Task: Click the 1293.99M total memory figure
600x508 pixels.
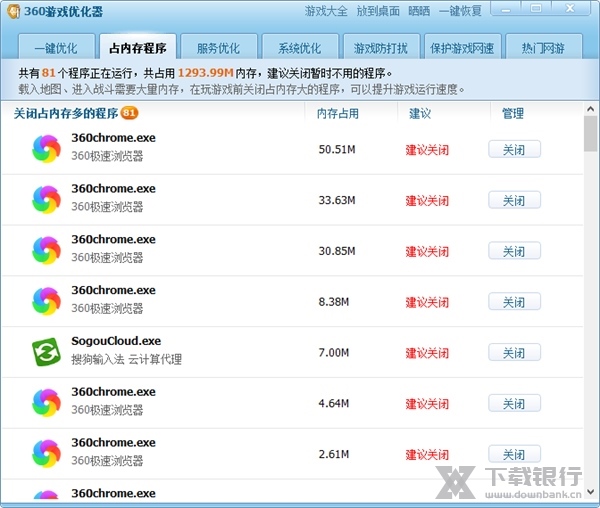Action: coord(206,73)
